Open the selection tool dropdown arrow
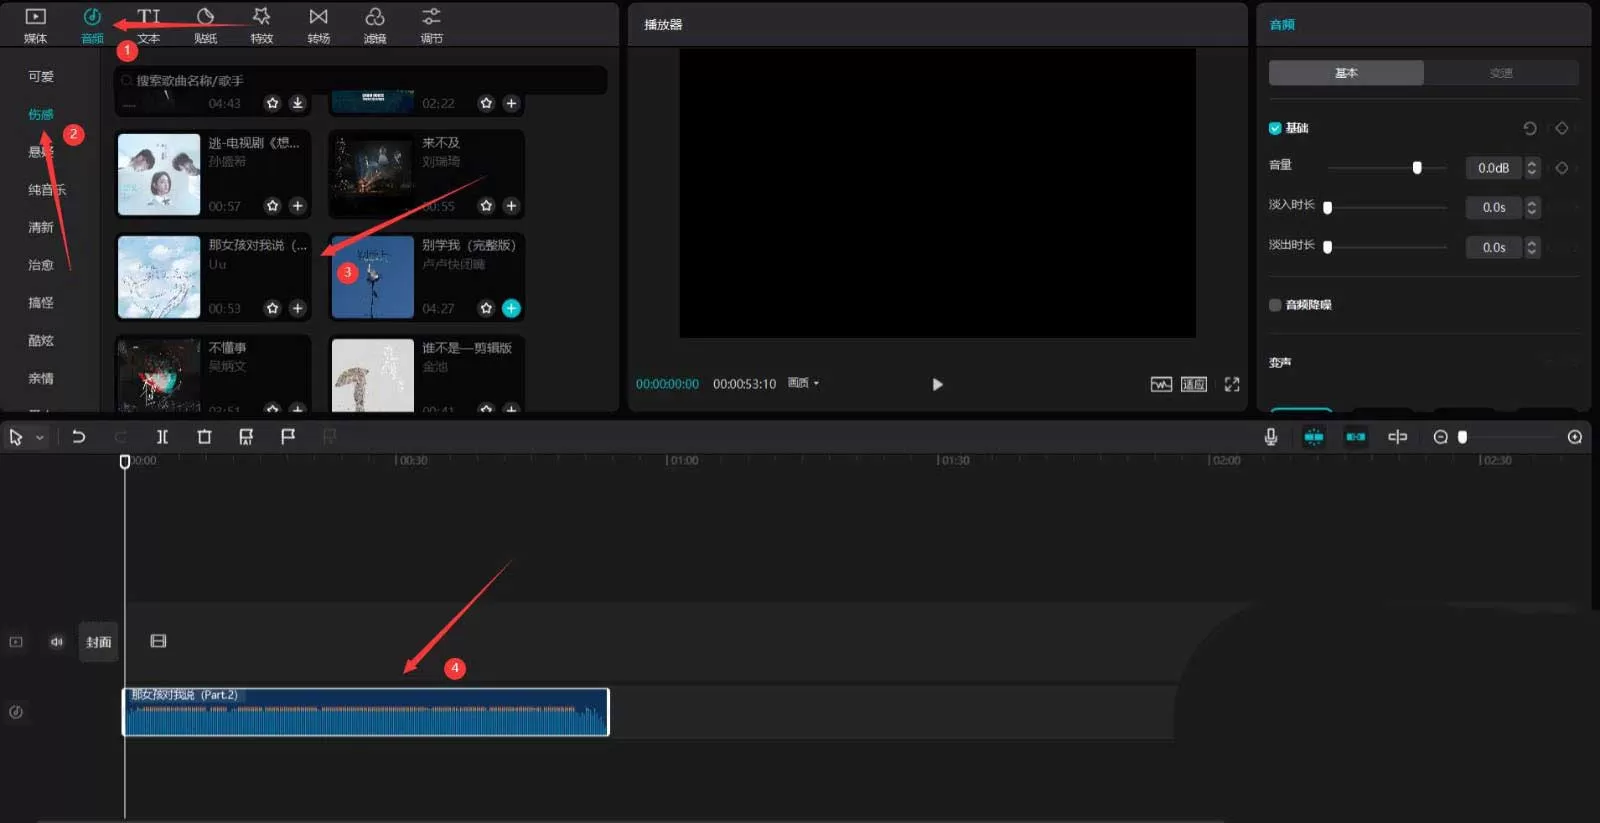 (40, 438)
